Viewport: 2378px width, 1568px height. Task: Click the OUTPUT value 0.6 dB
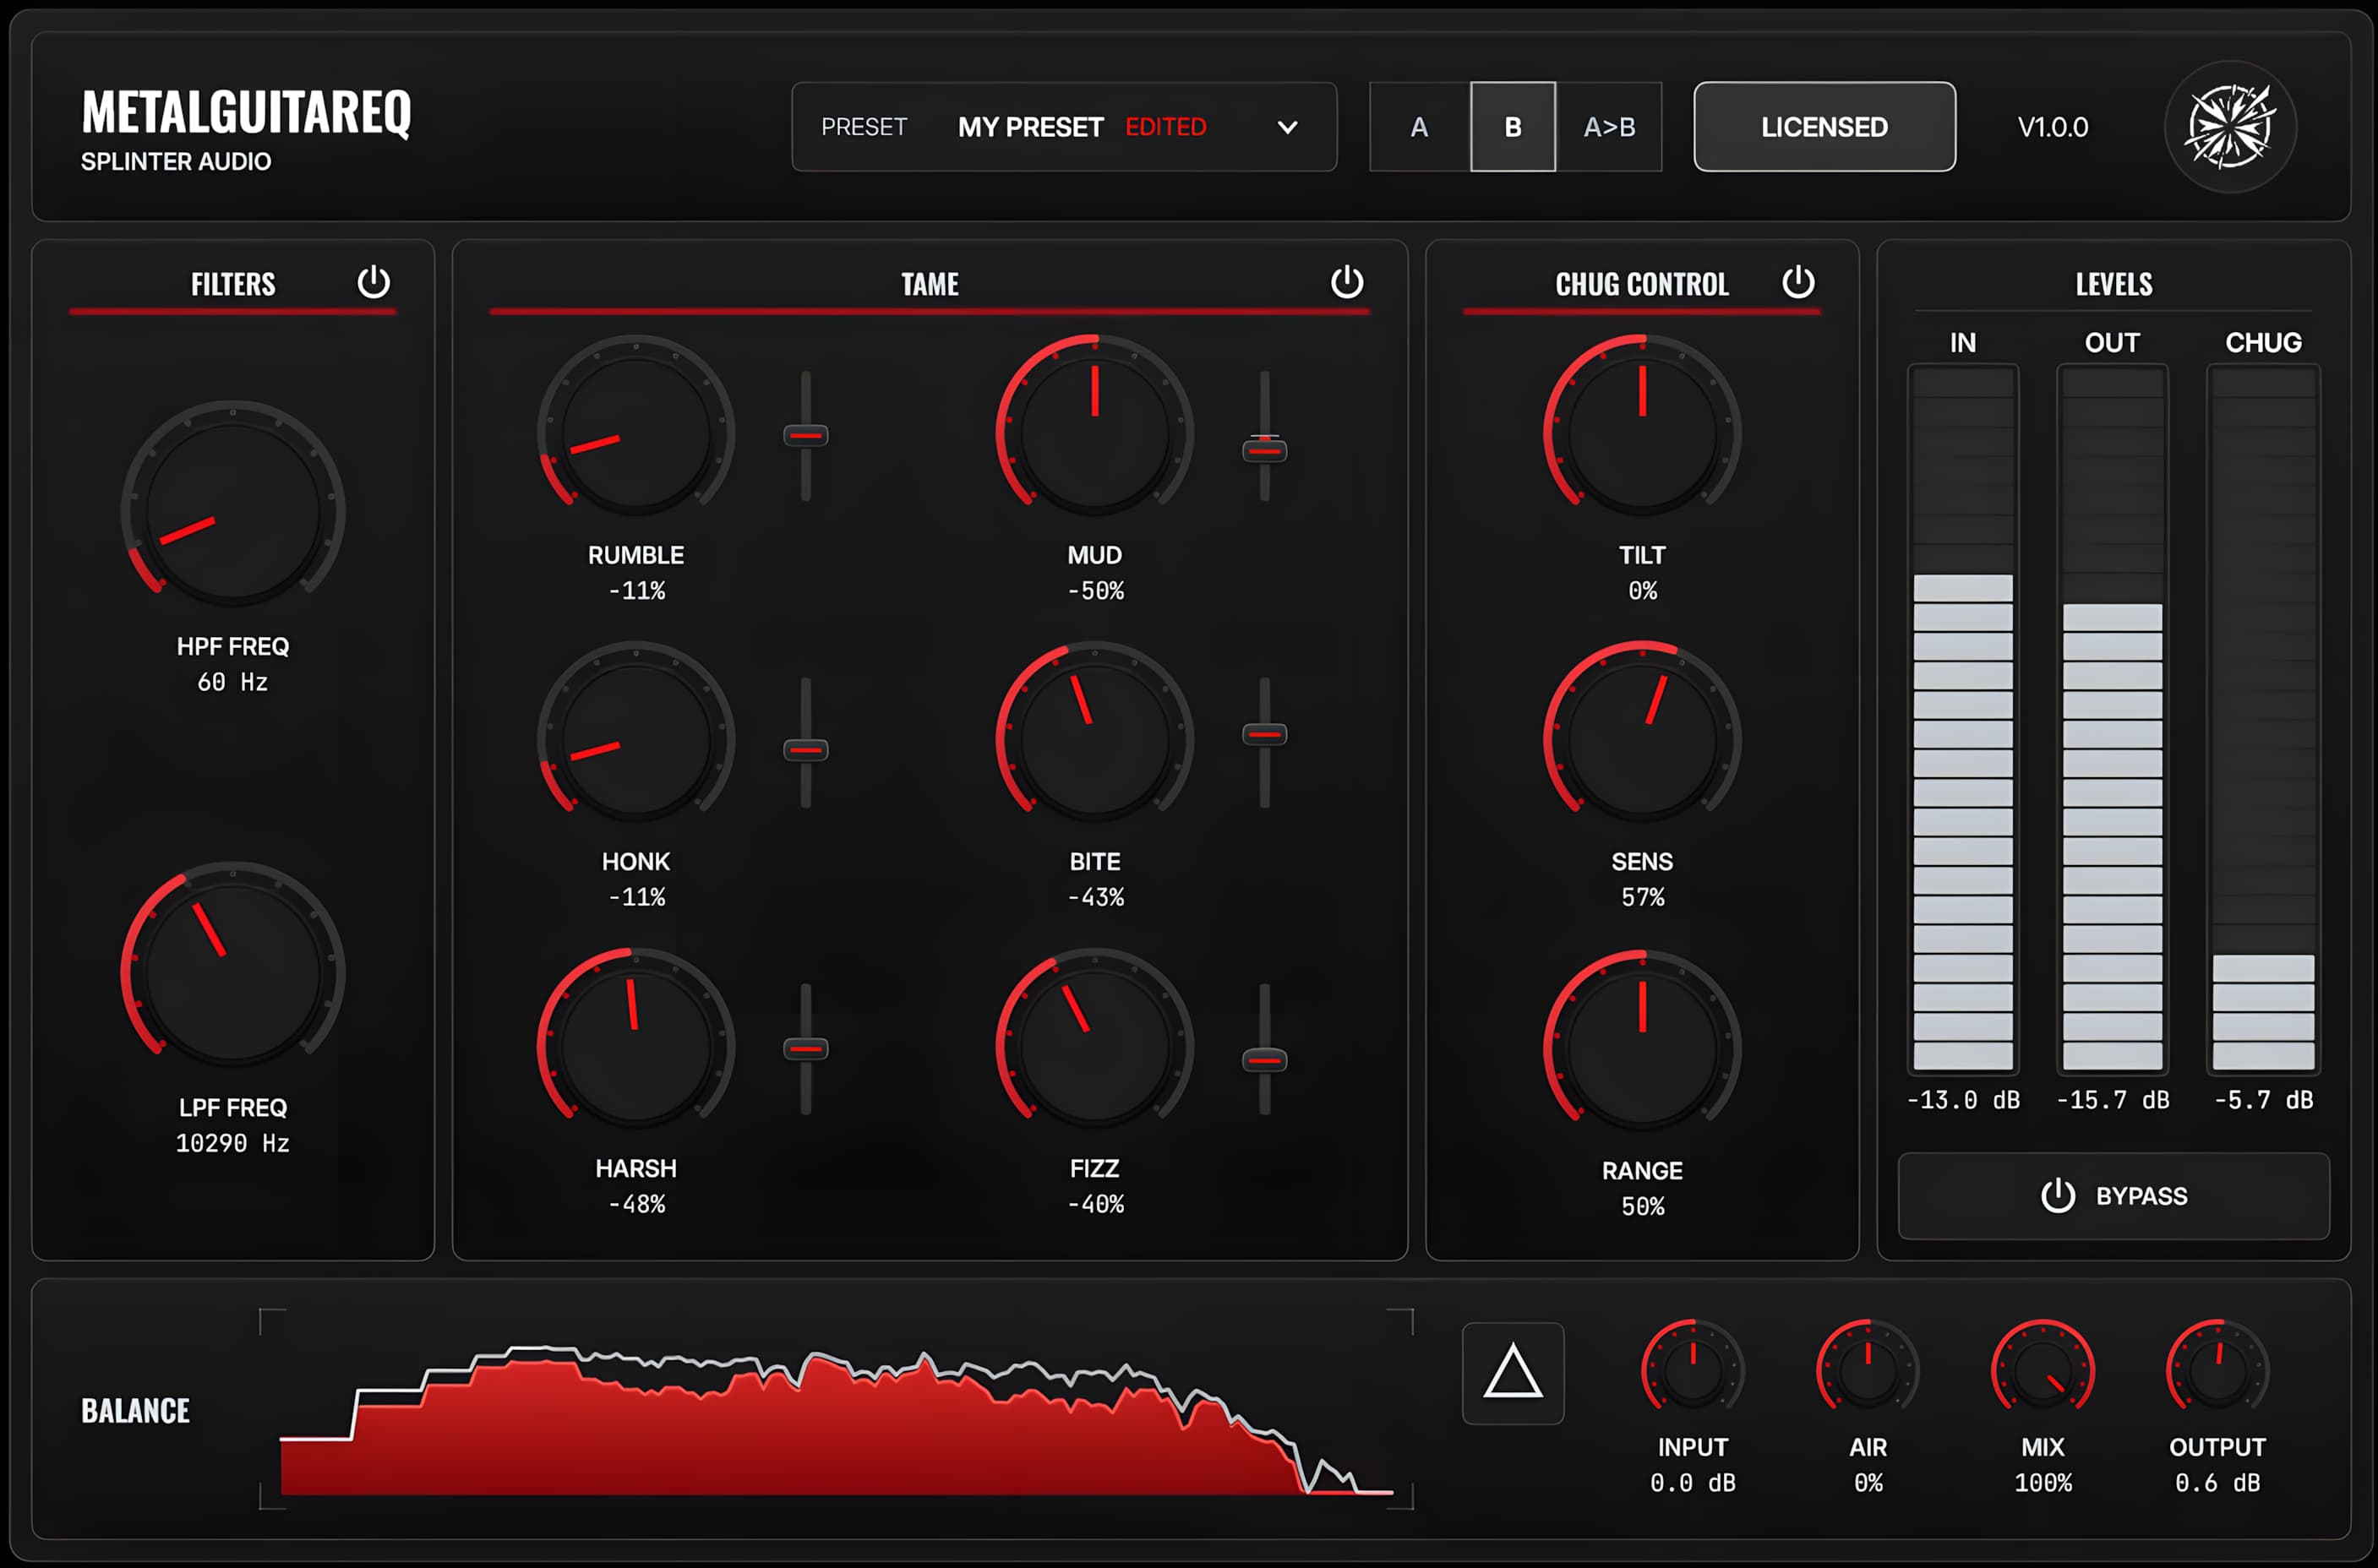[2218, 1483]
